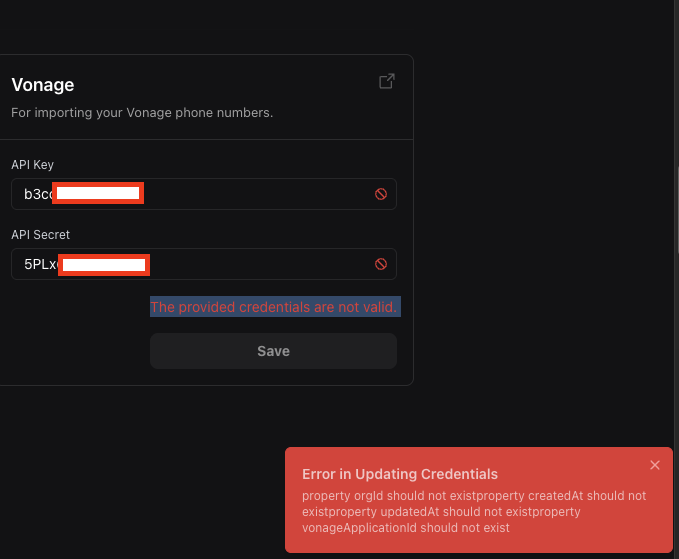Click the red box covering the API Key value
The width and height of the screenshot is (679, 559).
coord(99,194)
